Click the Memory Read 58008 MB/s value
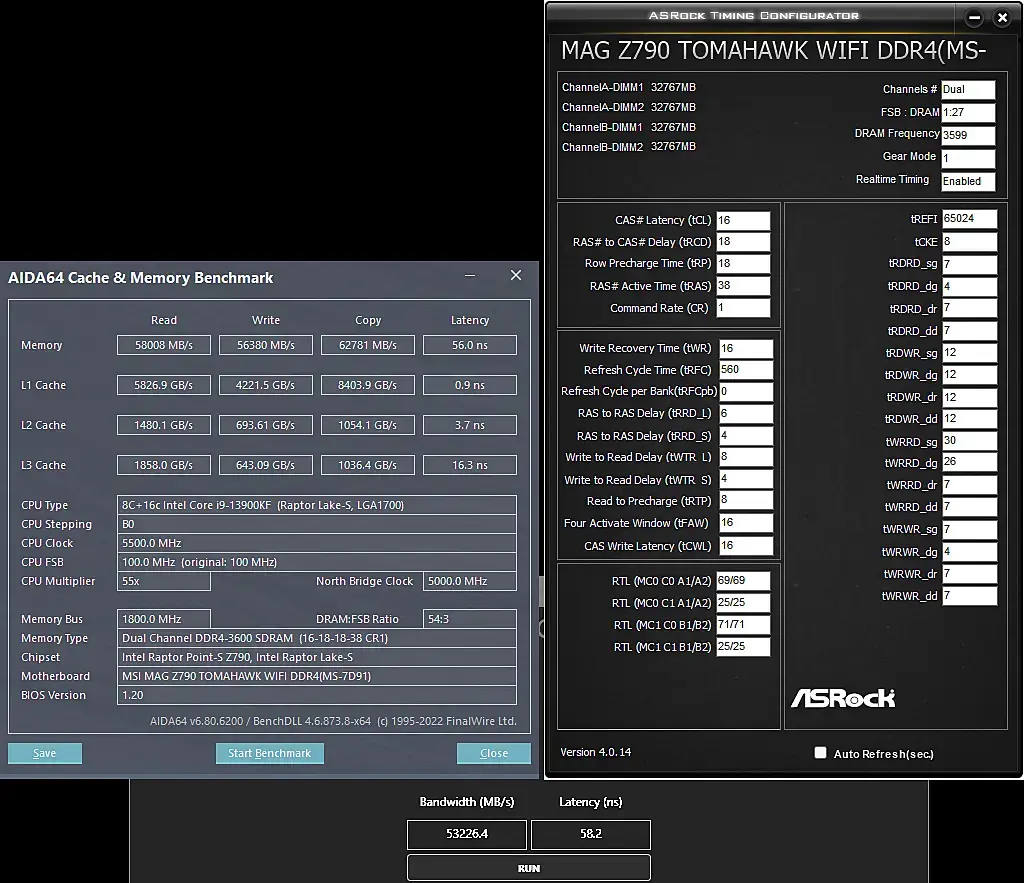 [164, 345]
